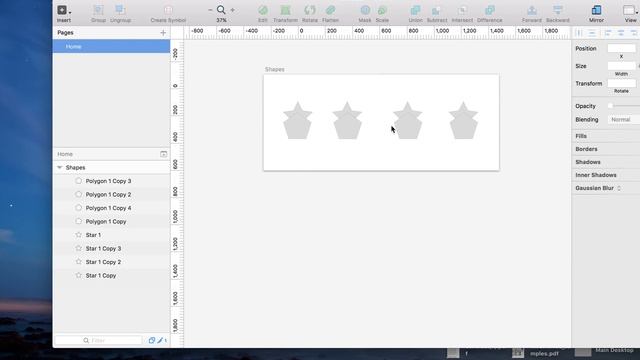
Task: Zoom out with the minus button
Action: (x=210, y=10)
